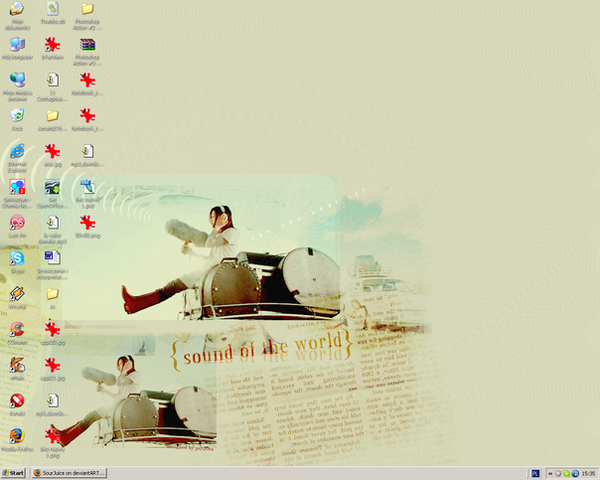This screenshot has width=600, height=480.
Task: Switch to SourJuice on deviantART taskbar window
Action: click(69, 473)
